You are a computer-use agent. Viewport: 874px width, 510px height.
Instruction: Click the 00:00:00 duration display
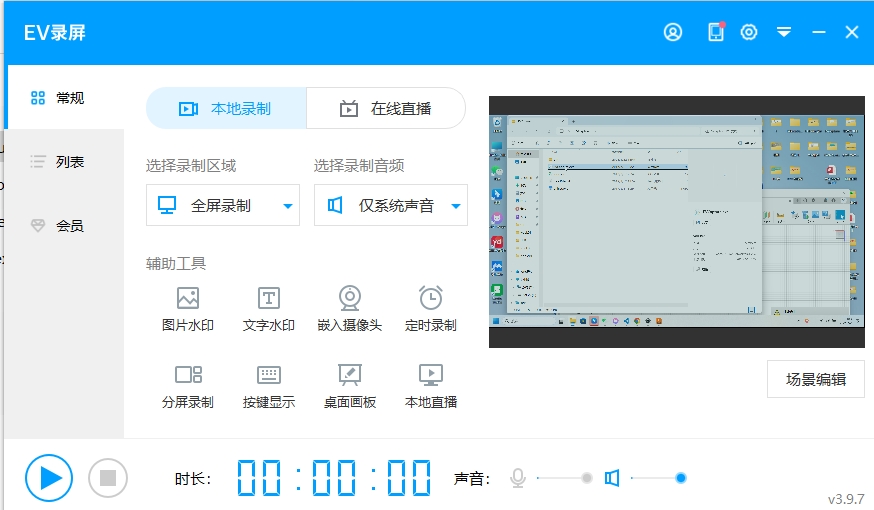334,478
